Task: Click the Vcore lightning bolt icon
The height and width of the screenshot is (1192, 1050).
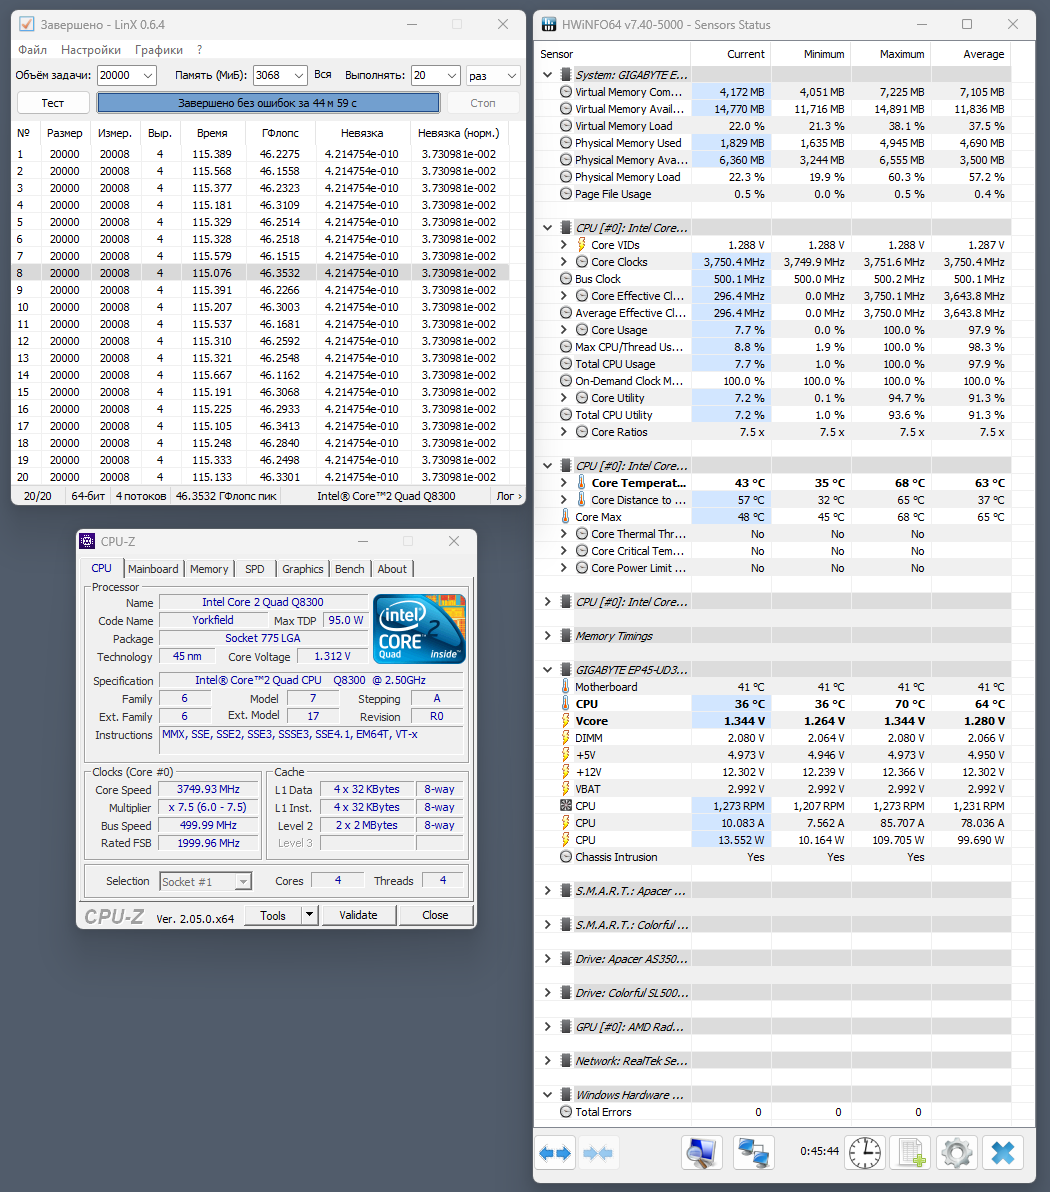Action: (565, 721)
